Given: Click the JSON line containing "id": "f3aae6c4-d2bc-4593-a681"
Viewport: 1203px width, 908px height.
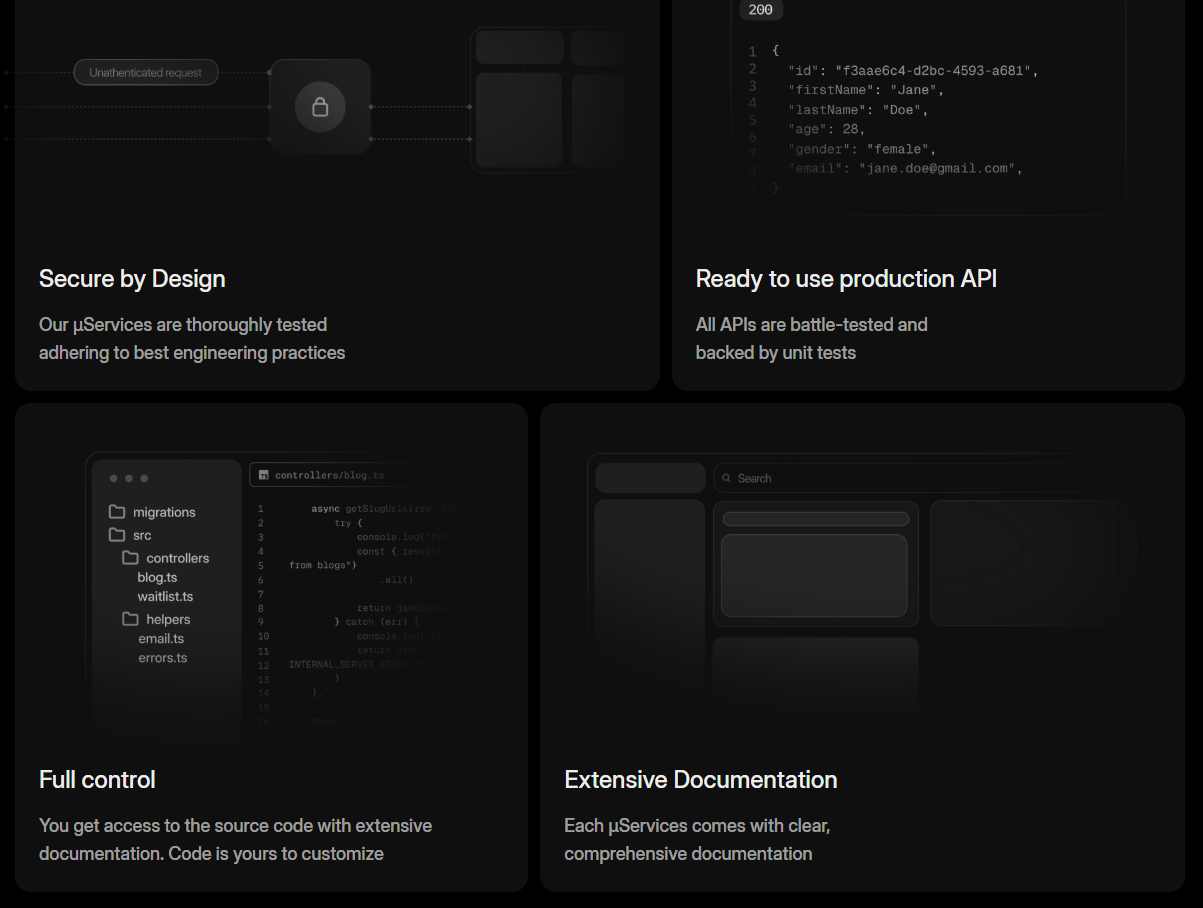Looking at the screenshot, I should (914, 71).
